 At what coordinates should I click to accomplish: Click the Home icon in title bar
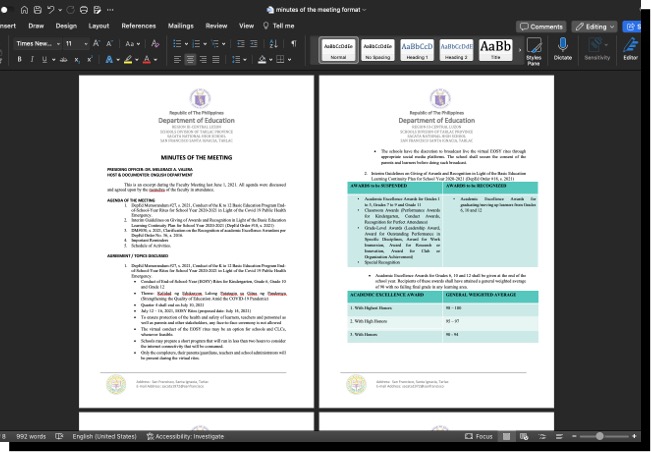click(x=24, y=10)
